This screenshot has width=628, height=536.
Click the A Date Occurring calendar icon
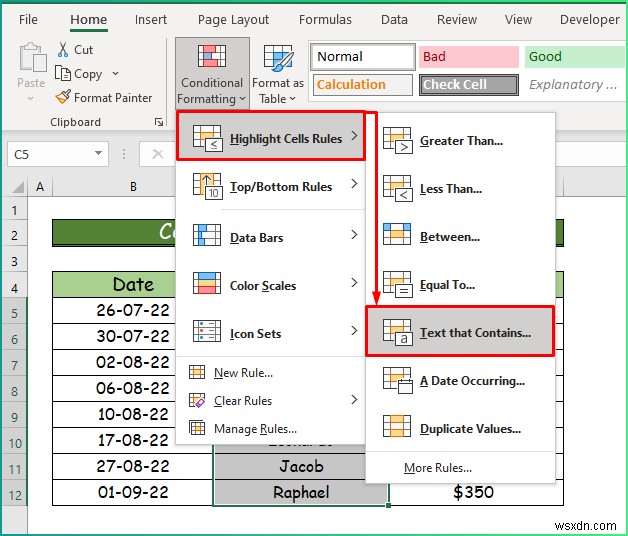397,380
